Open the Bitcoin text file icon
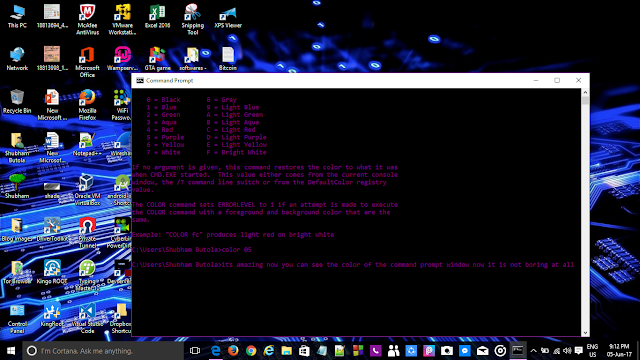The width and height of the screenshot is (640, 360). point(228,59)
